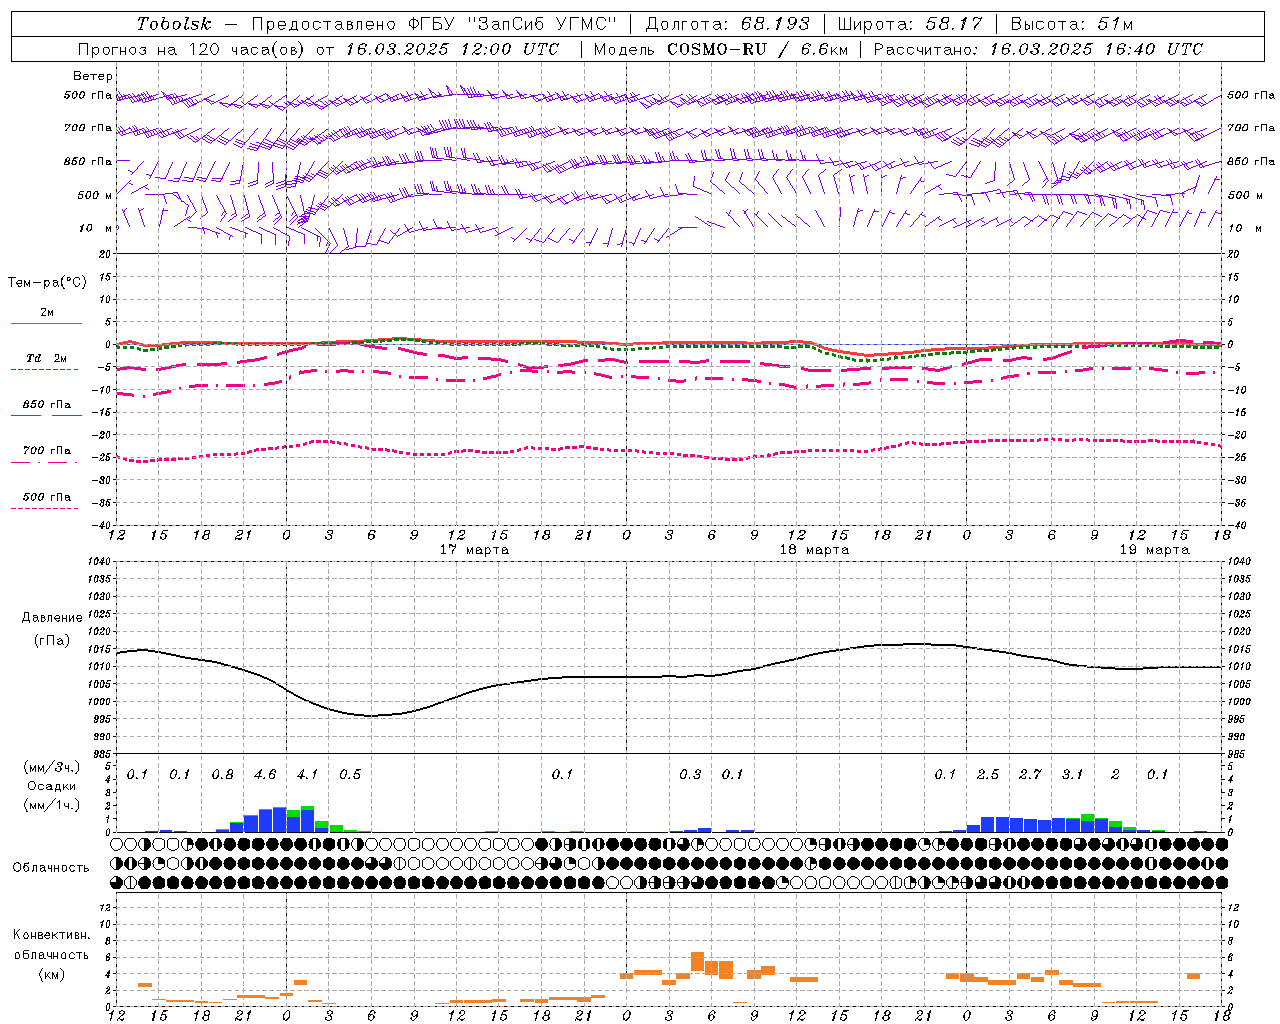Screen dimensions: 1280x1024
Task: Click the "Осадки" precipitation label
Action: [52, 786]
